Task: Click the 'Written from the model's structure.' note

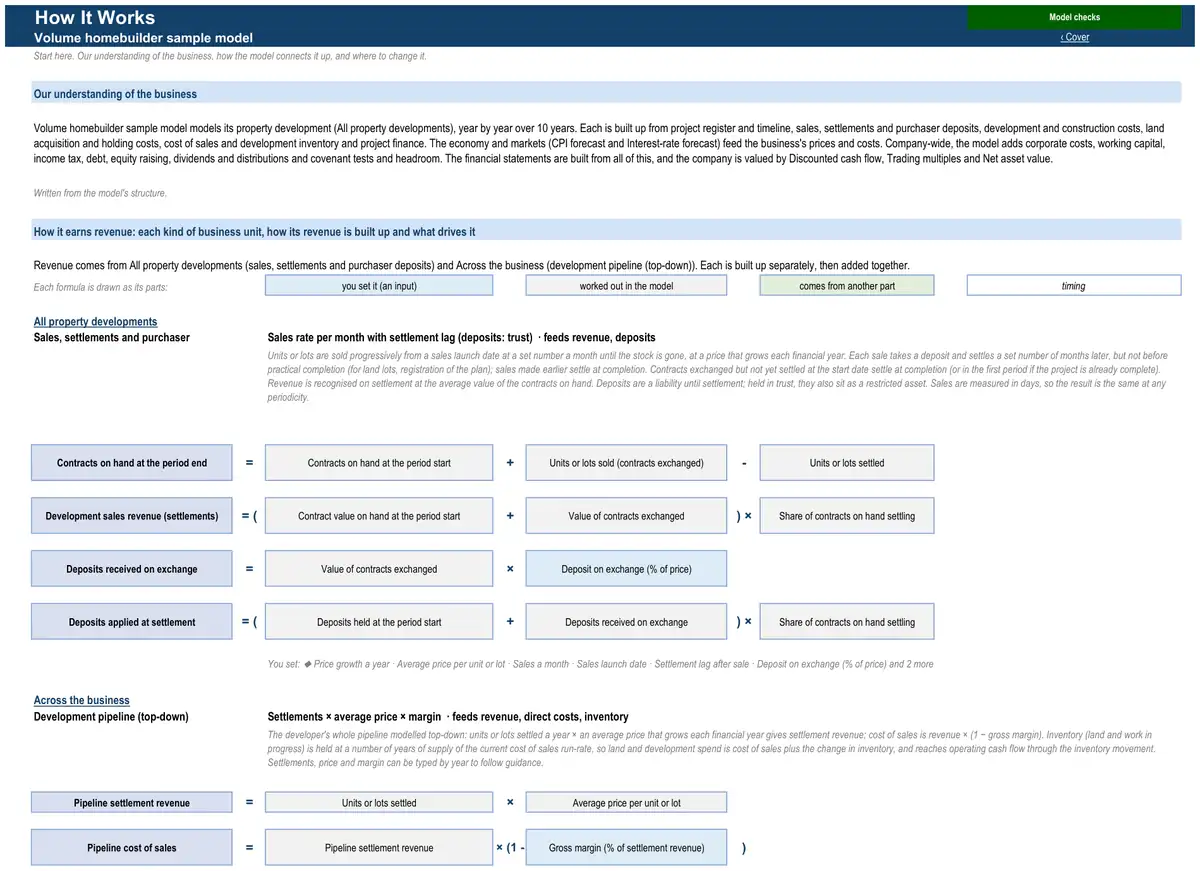Action: (100, 193)
